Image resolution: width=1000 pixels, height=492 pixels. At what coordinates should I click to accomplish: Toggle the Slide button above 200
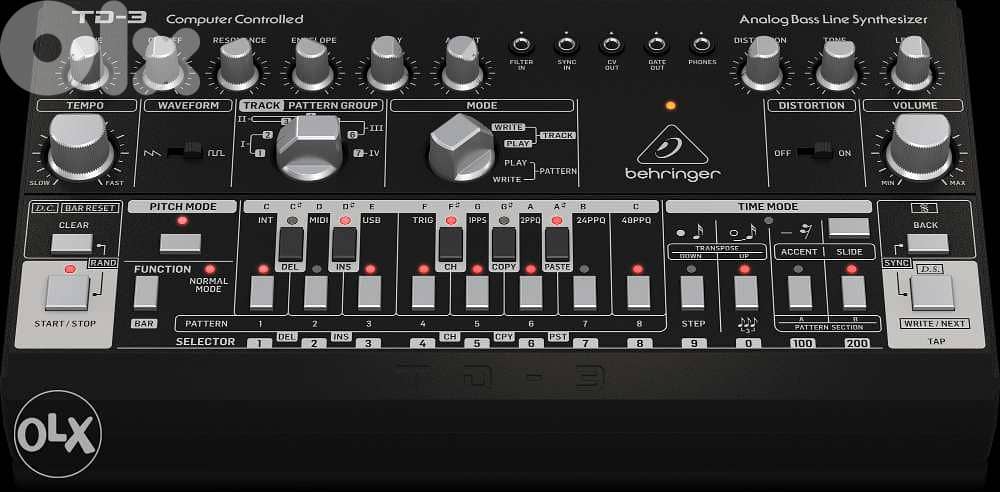853,293
